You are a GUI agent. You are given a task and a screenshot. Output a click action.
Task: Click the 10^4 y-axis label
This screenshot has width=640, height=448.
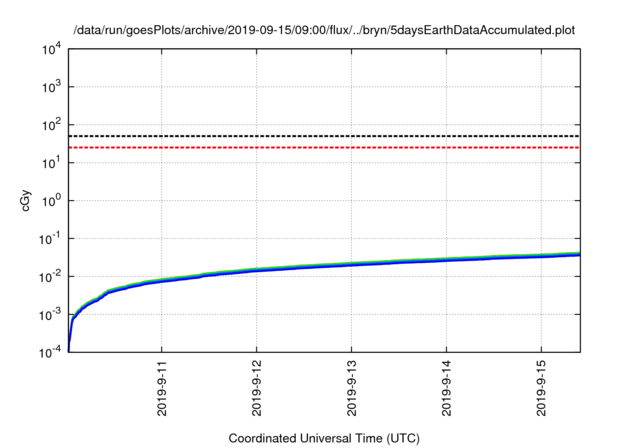pyautogui.click(x=51, y=50)
